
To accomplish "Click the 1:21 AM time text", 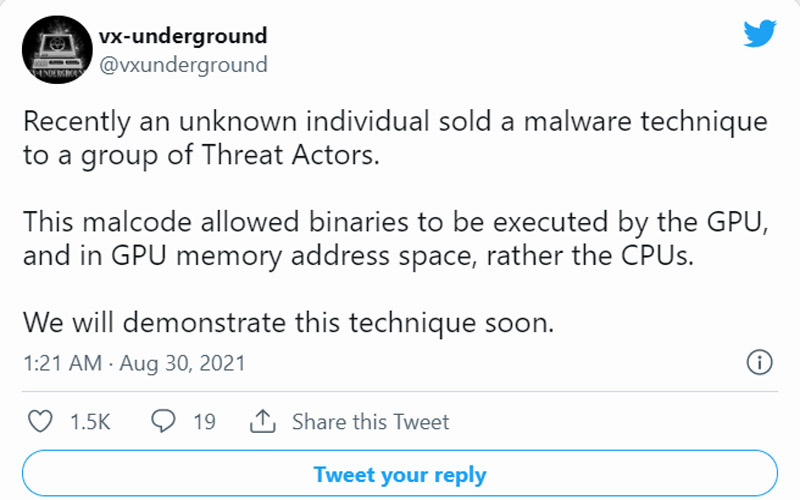I will tap(61, 362).
